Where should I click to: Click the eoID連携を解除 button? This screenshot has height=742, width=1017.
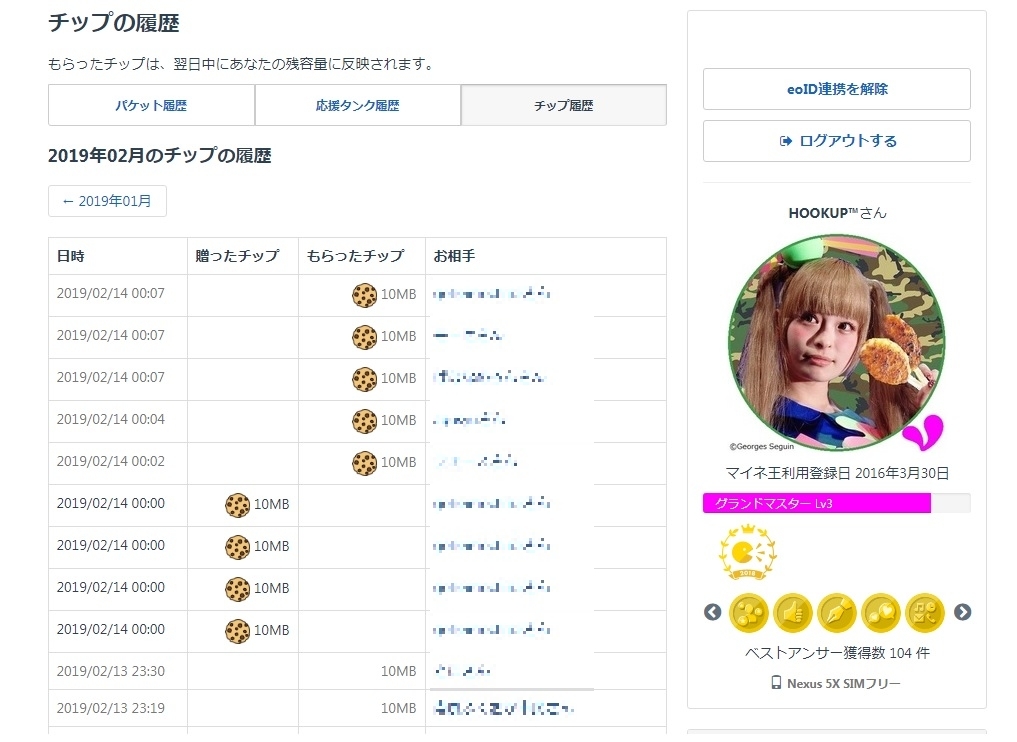tap(837, 89)
